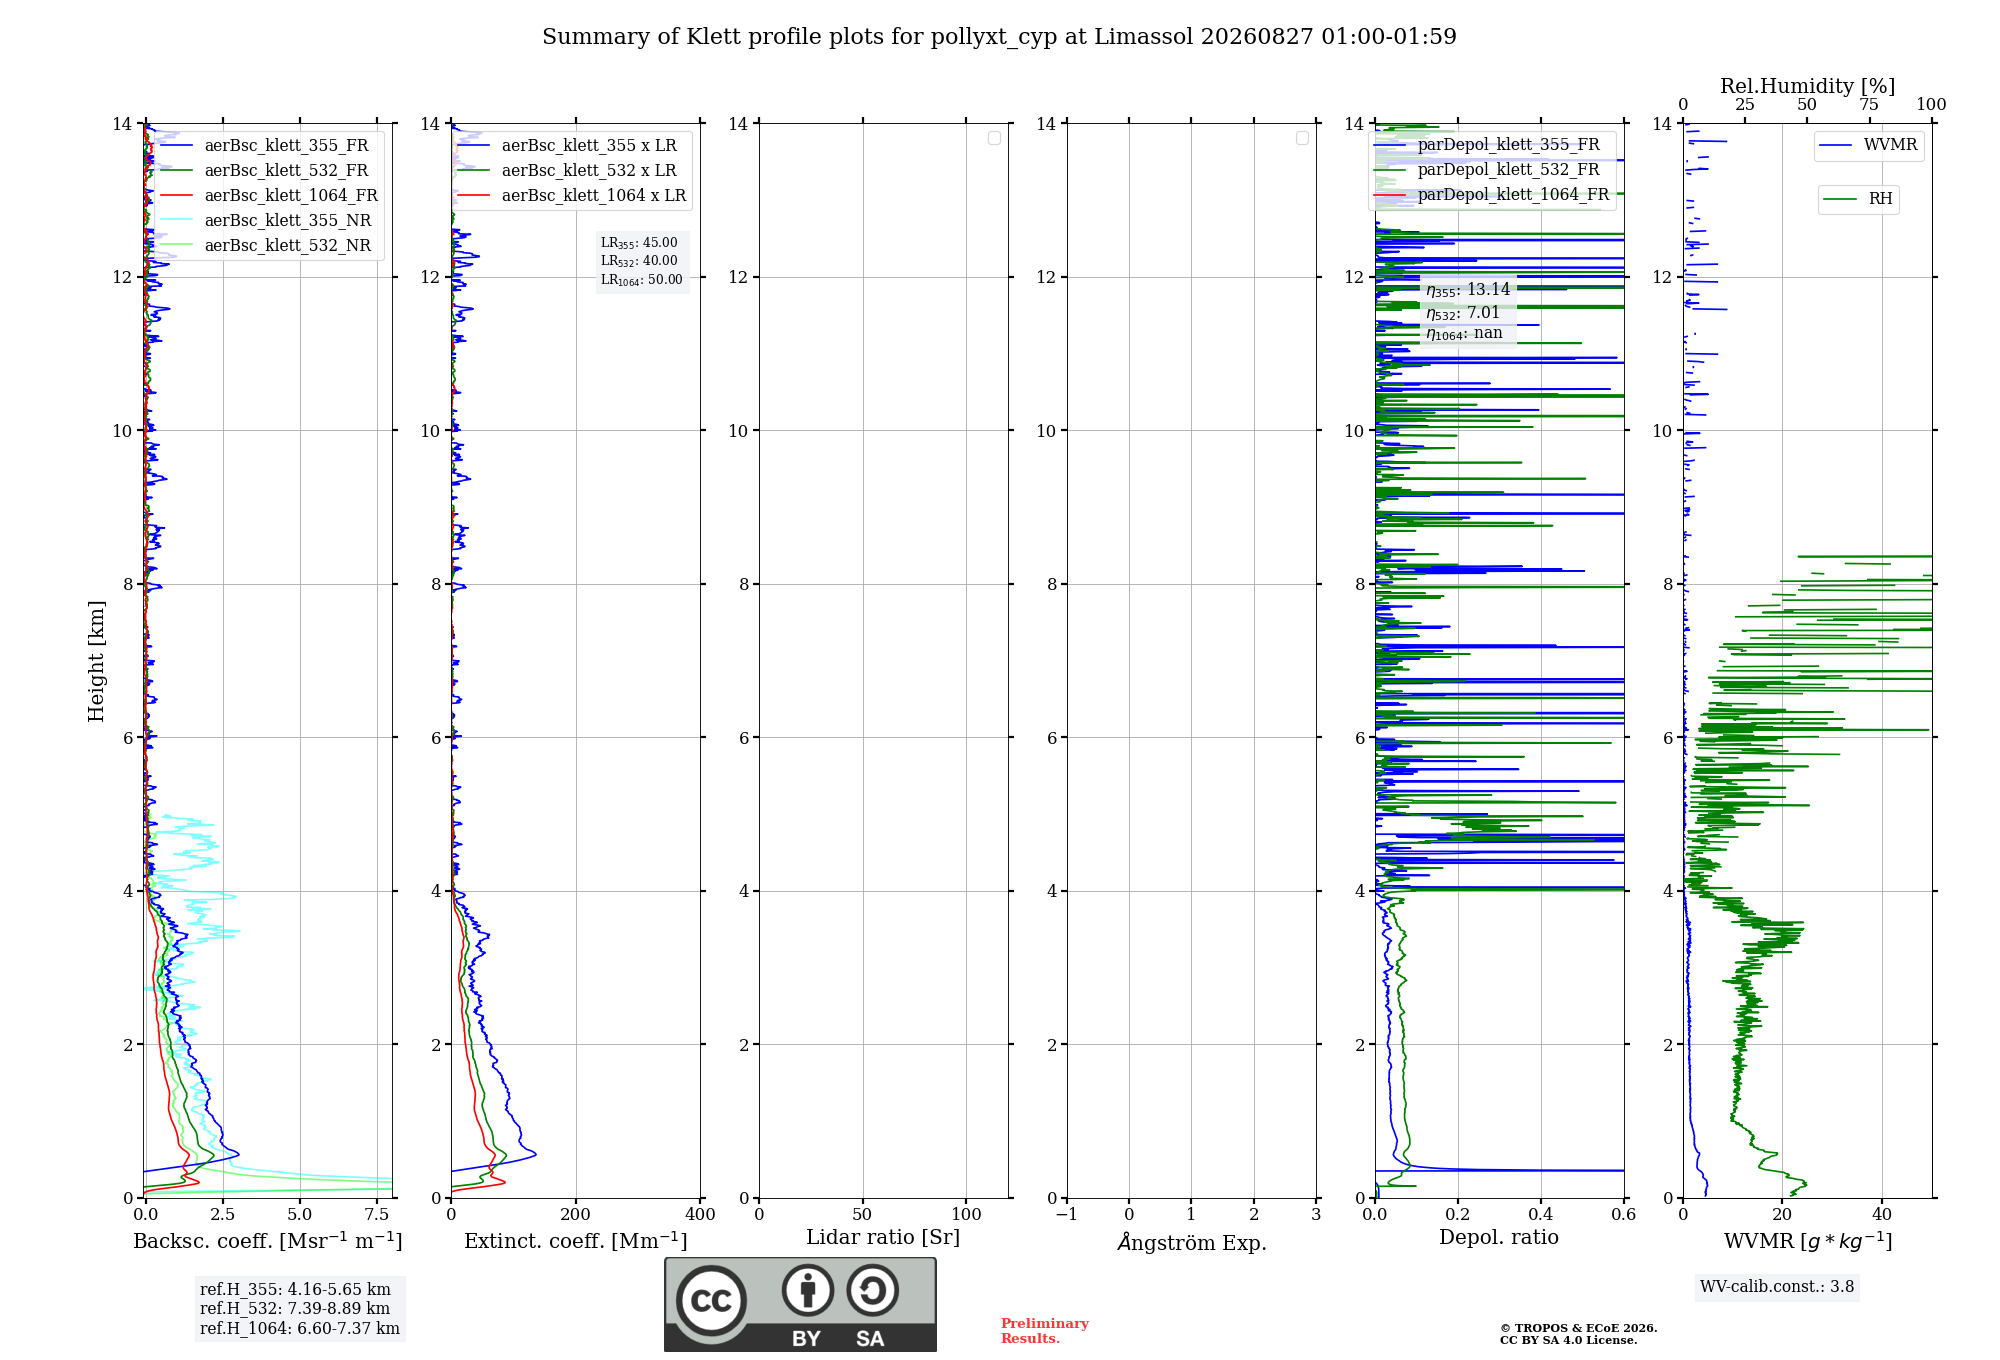The width and height of the screenshot is (2000, 1360).
Task: Click the η532: 7.01 annotation
Action: (1463, 313)
